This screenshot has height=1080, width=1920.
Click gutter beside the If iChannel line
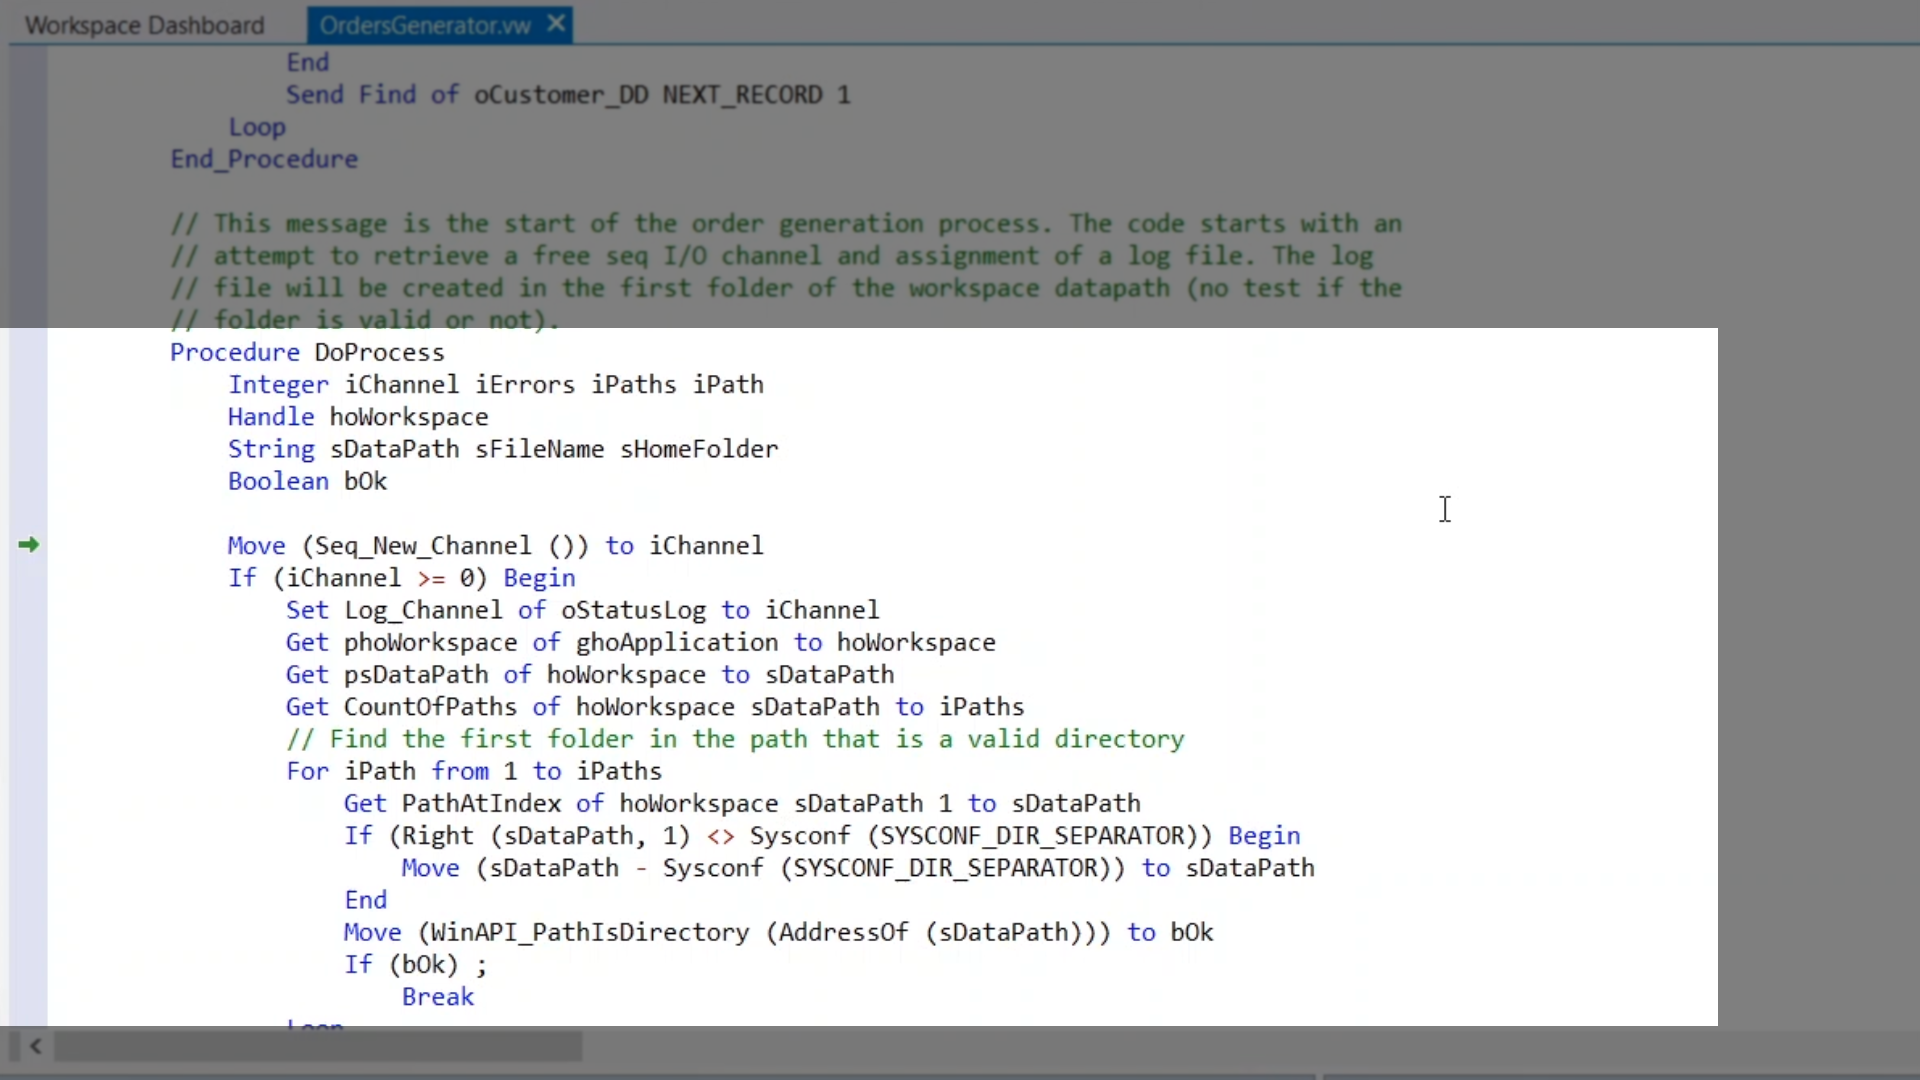tap(28, 578)
